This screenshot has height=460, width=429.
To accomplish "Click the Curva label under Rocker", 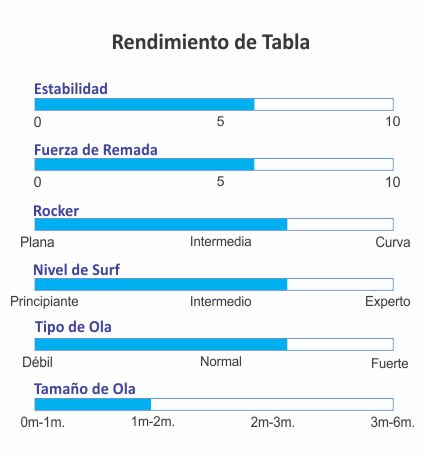I will (393, 242).
